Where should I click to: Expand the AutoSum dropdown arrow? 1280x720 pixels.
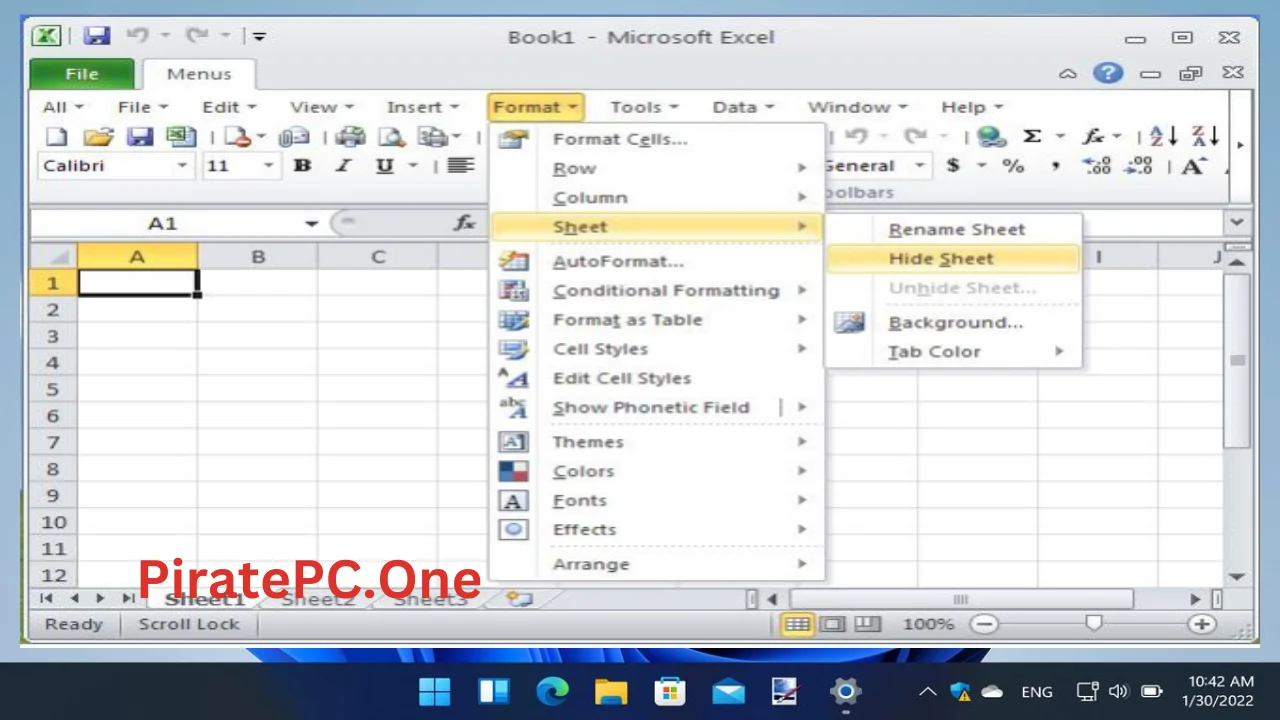click(x=1060, y=137)
